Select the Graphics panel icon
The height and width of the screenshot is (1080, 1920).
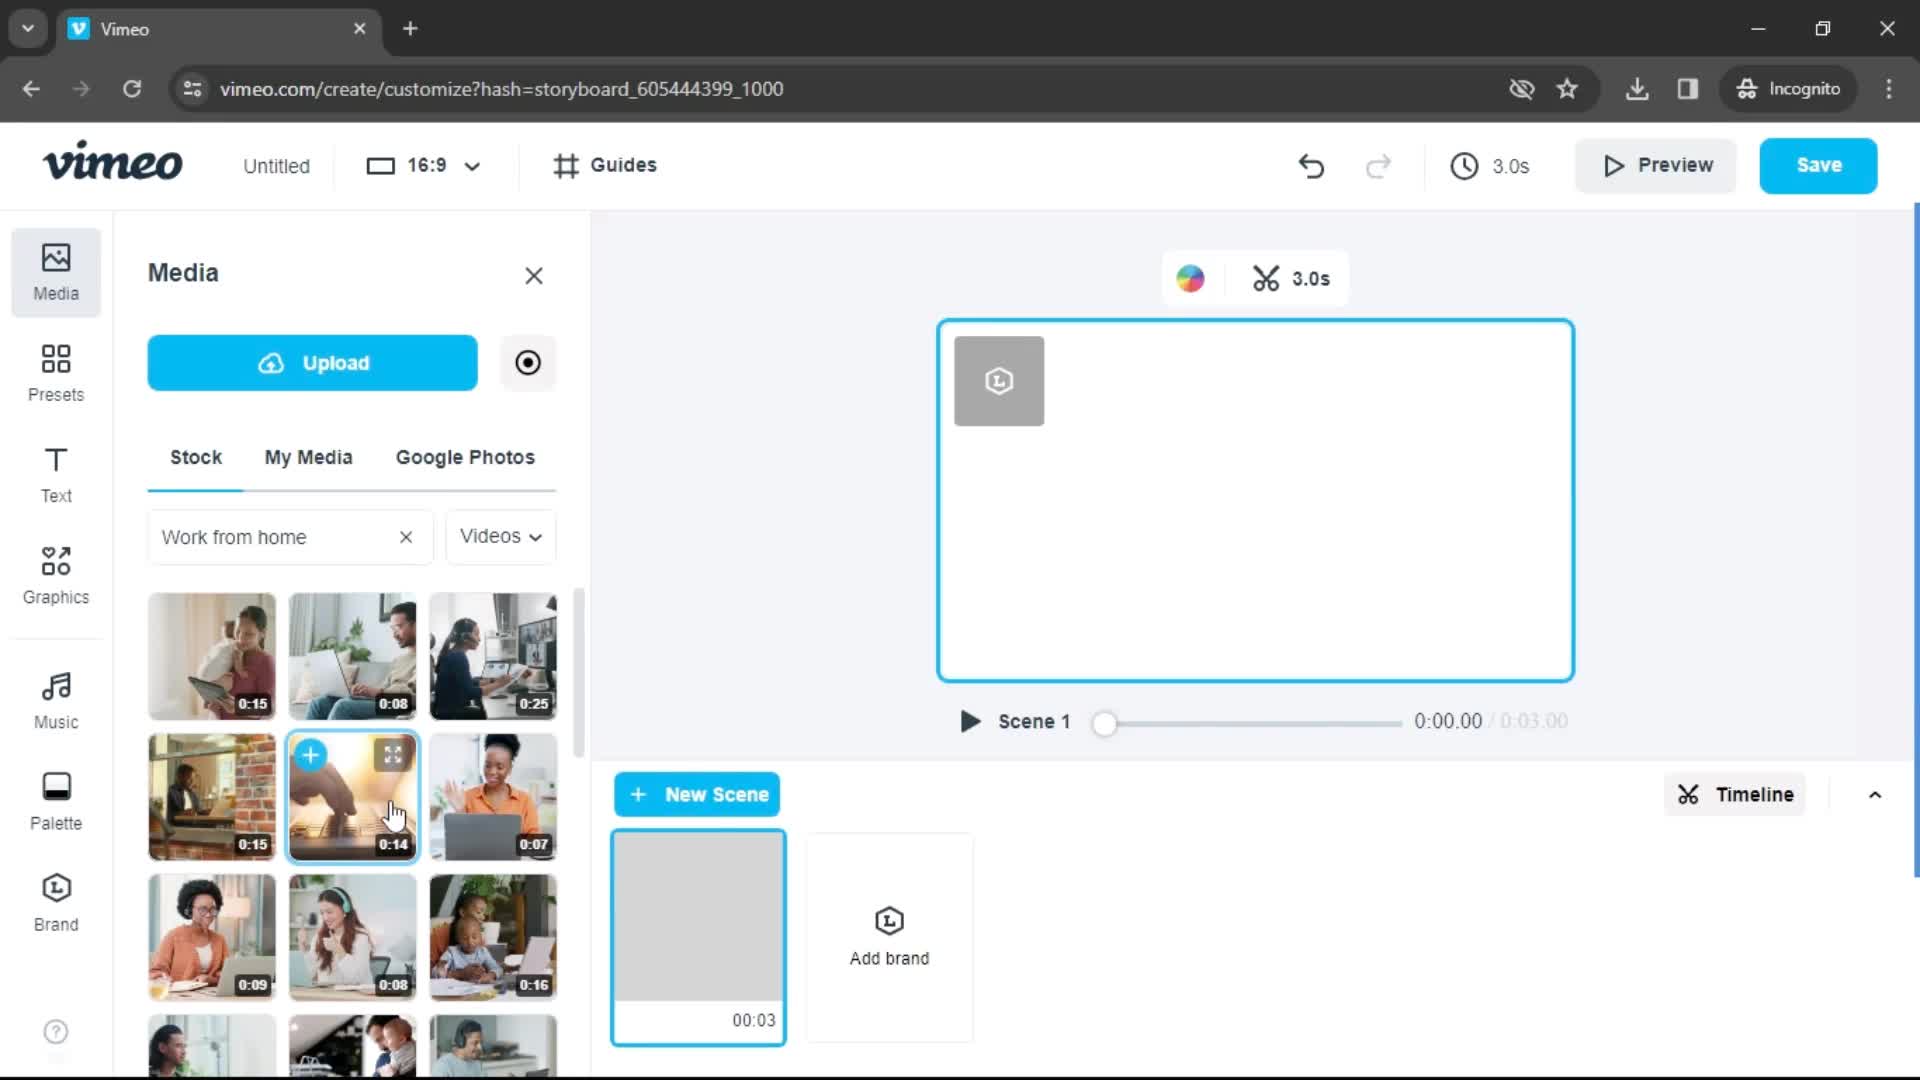click(55, 572)
